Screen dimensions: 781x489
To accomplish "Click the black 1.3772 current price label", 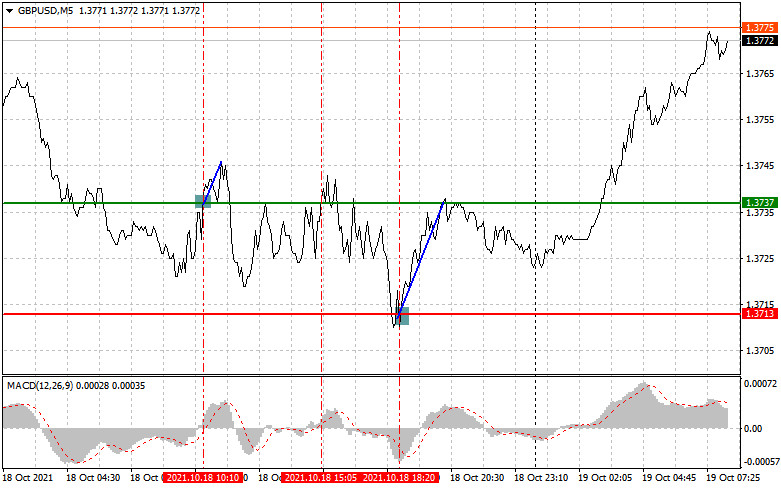I will 760,41.
